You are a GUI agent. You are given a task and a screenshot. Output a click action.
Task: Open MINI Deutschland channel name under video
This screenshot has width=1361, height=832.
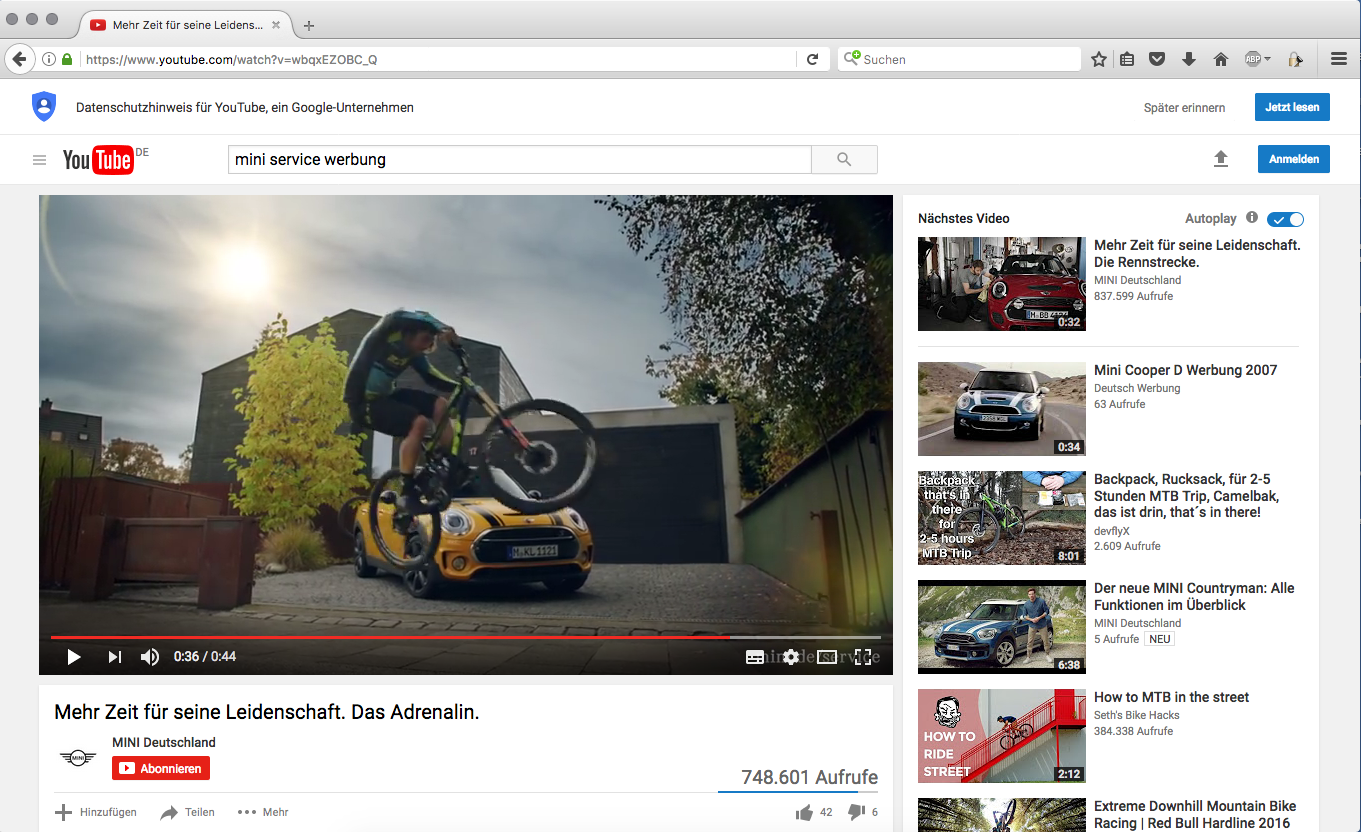coord(164,743)
